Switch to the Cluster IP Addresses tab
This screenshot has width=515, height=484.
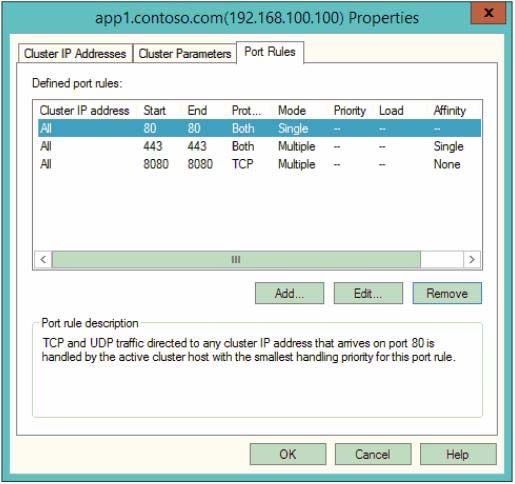(75, 53)
